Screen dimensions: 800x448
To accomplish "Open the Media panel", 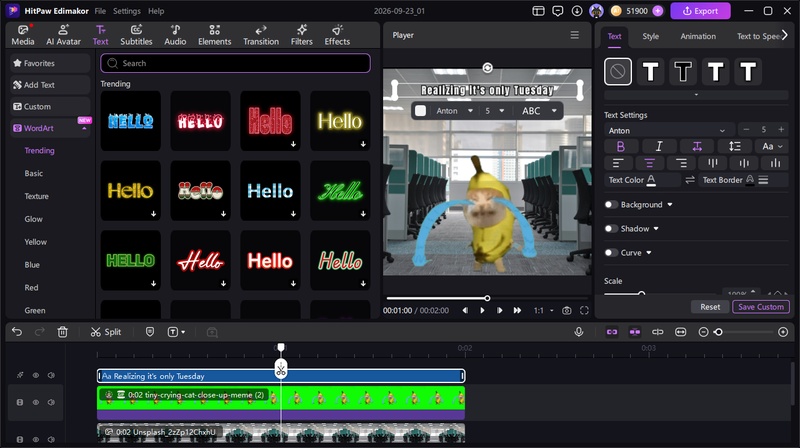I will [x=23, y=35].
